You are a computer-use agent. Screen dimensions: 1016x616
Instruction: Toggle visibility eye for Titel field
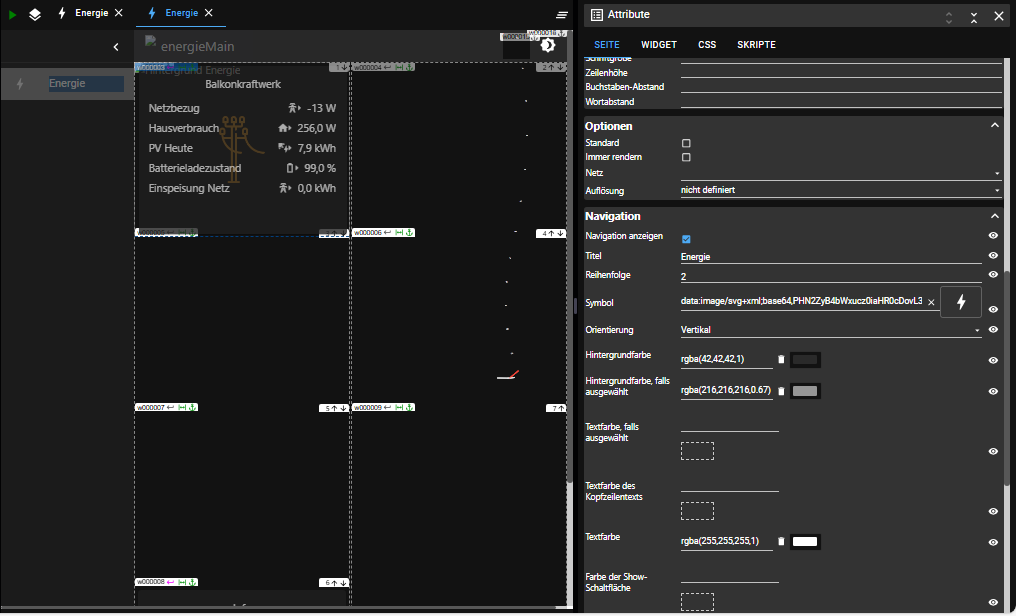[x=993, y=256]
